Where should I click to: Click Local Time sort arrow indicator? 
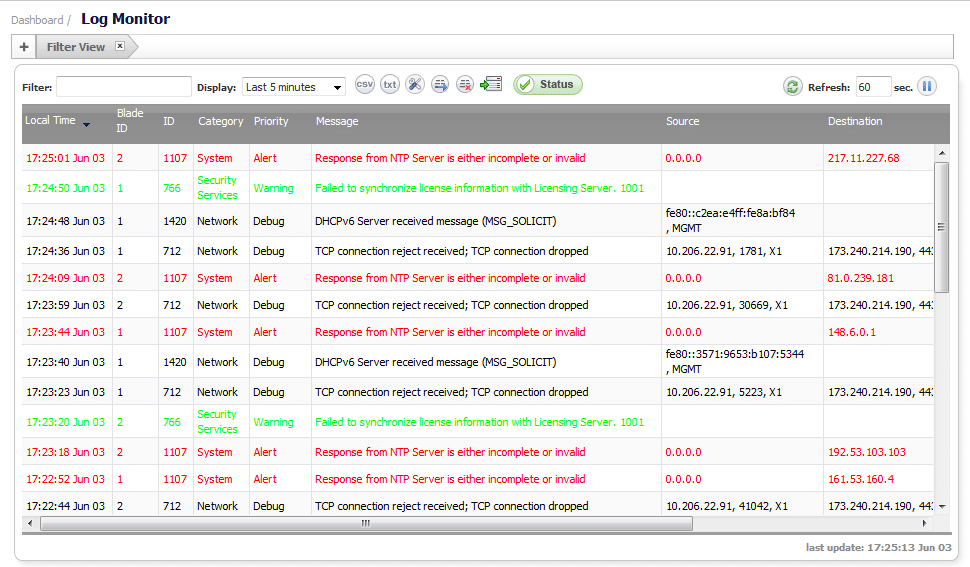pyautogui.click(x=87, y=124)
